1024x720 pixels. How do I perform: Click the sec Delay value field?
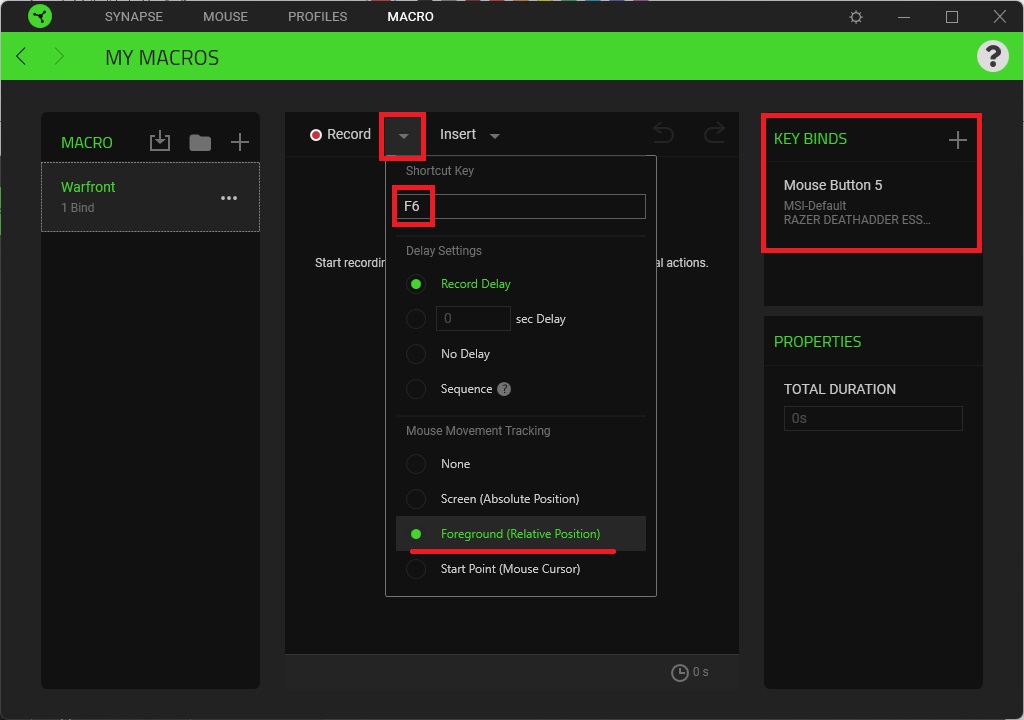[x=473, y=319]
